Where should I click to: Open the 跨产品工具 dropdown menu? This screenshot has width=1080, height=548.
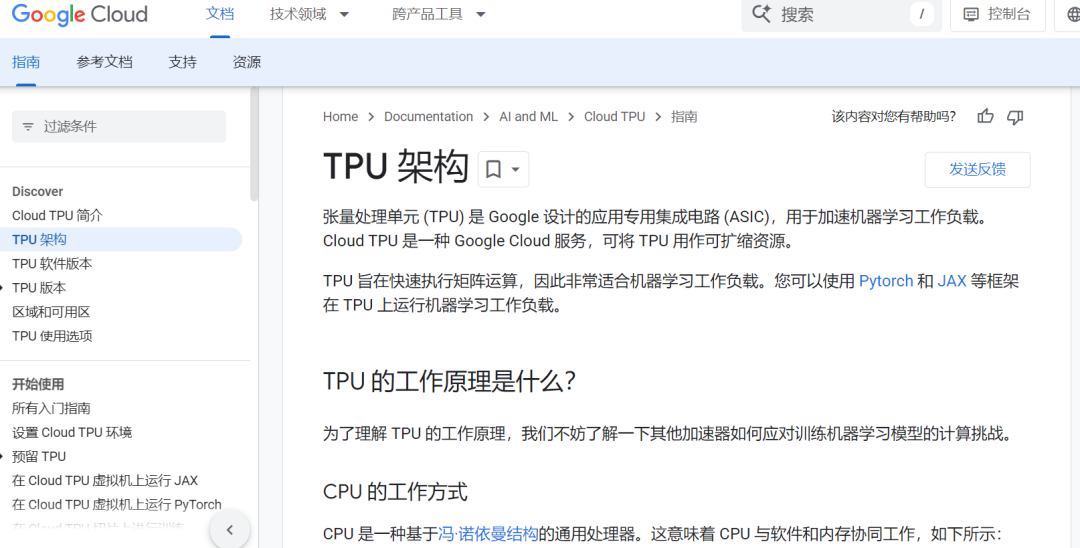(439, 14)
